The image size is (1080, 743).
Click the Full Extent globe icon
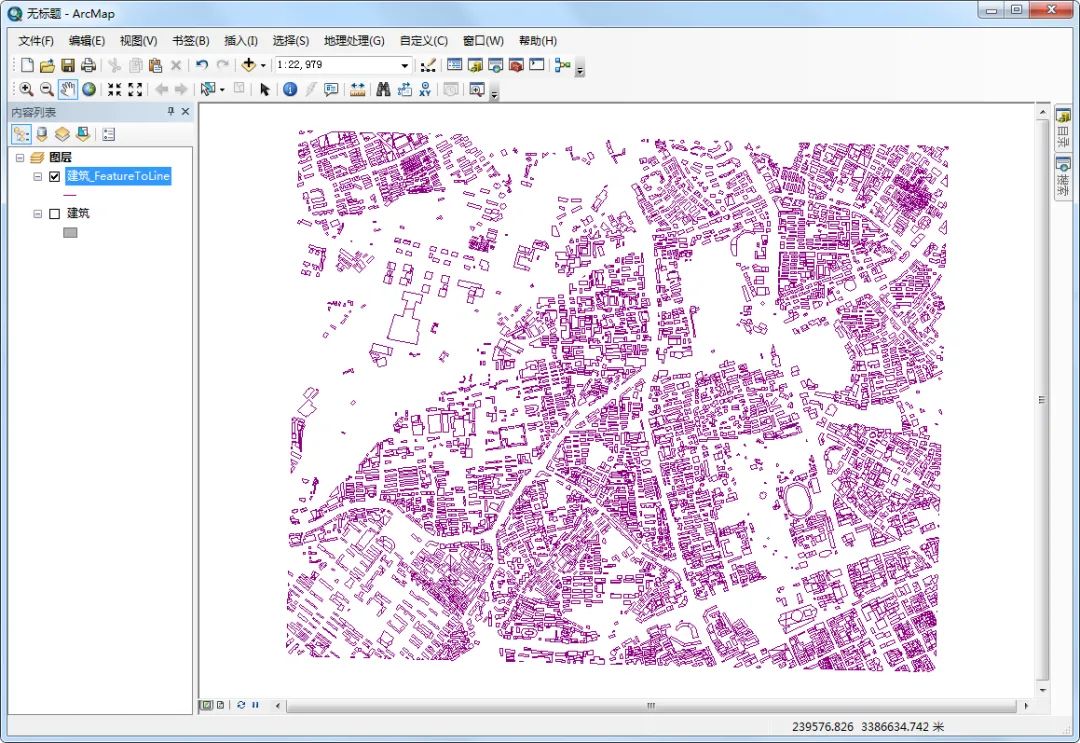click(x=89, y=90)
